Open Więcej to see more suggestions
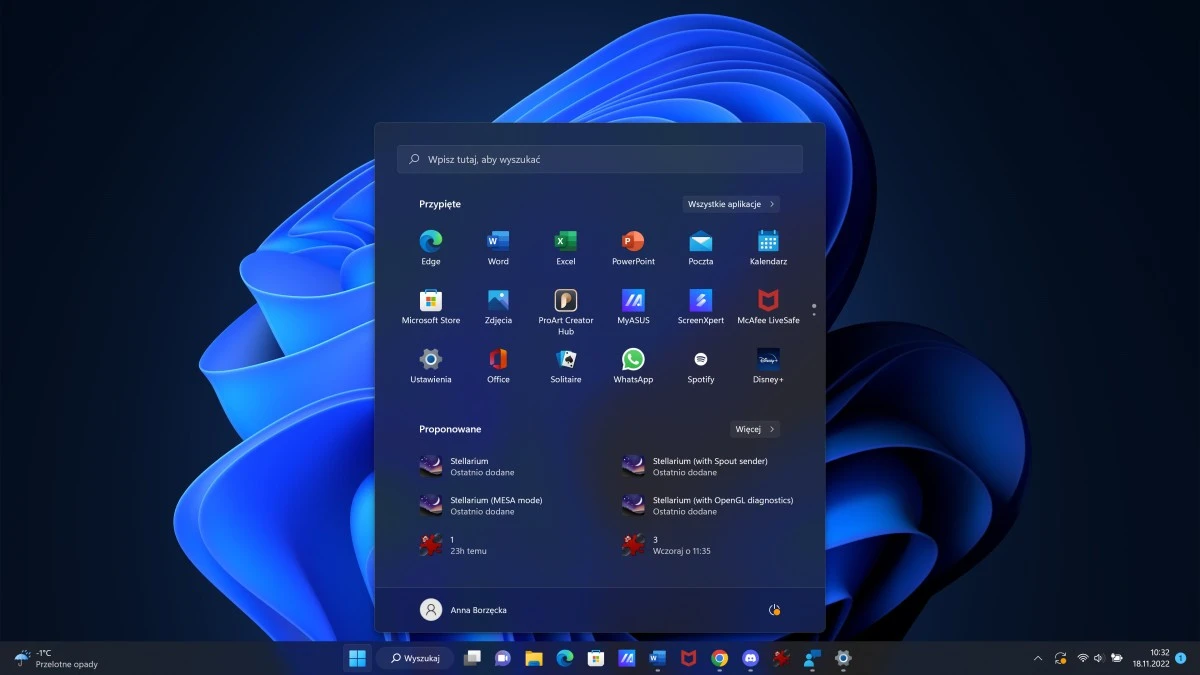Image resolution: width=1200 pixels, height=675 pixels. tap(753, 428)
